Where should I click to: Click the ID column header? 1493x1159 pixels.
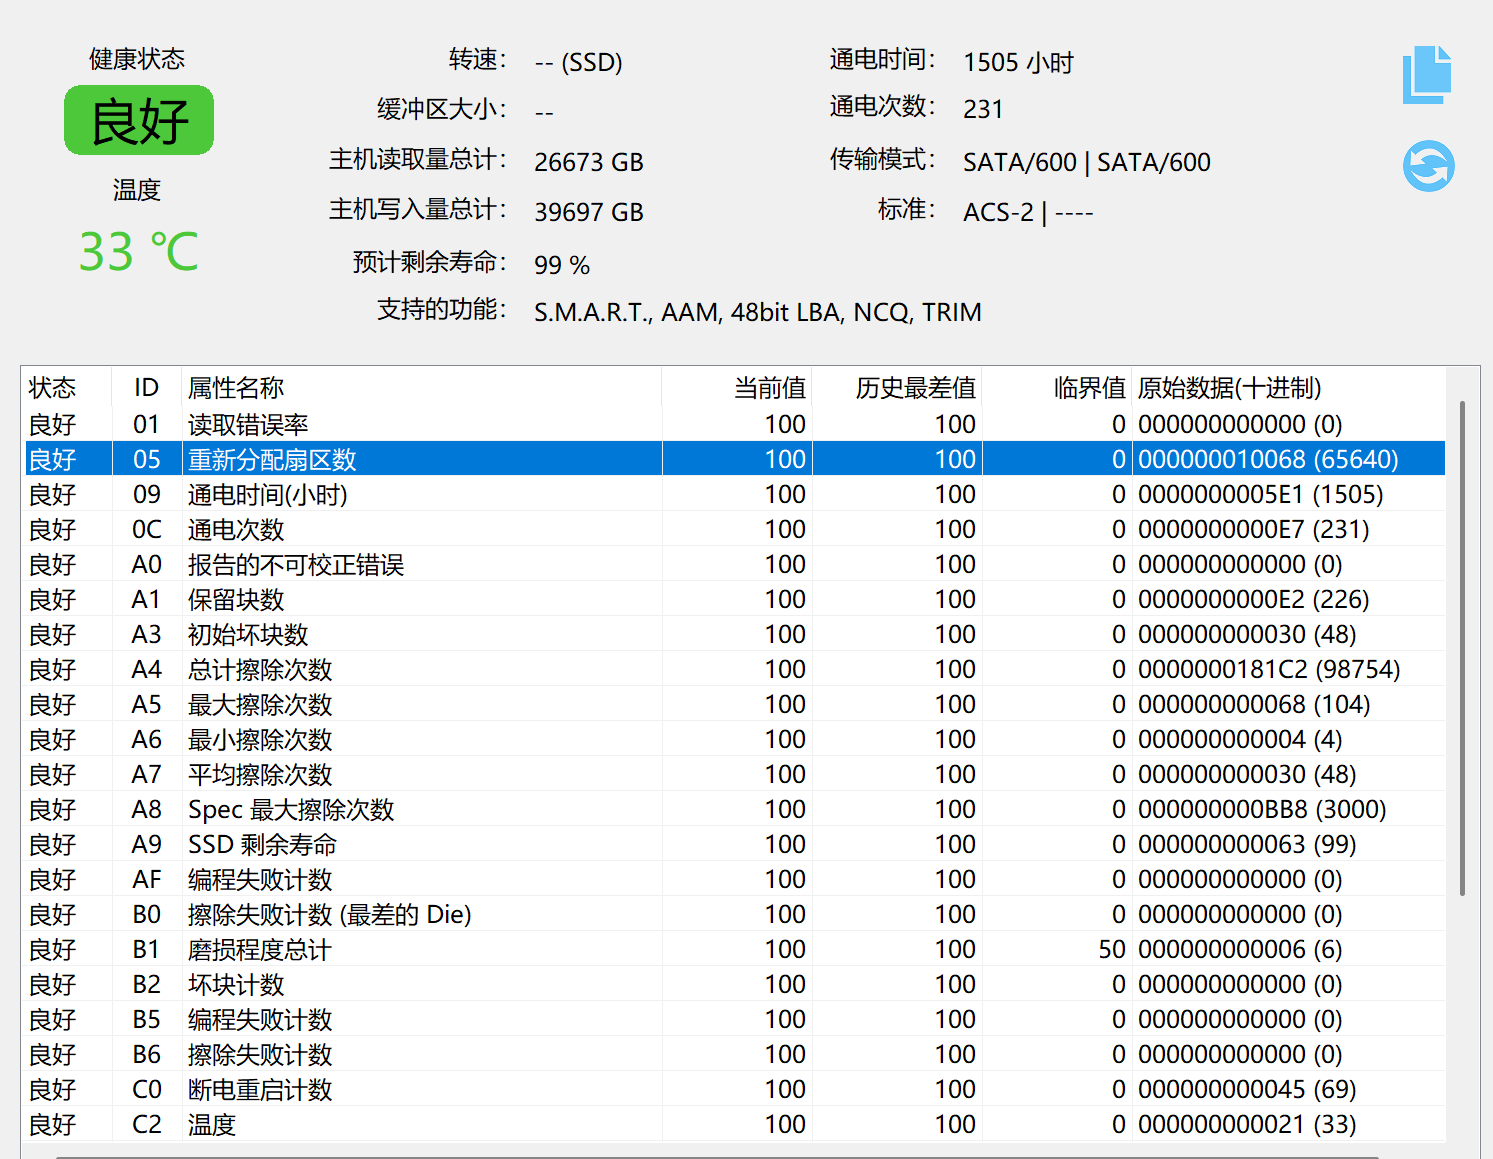tap(146, 388)
